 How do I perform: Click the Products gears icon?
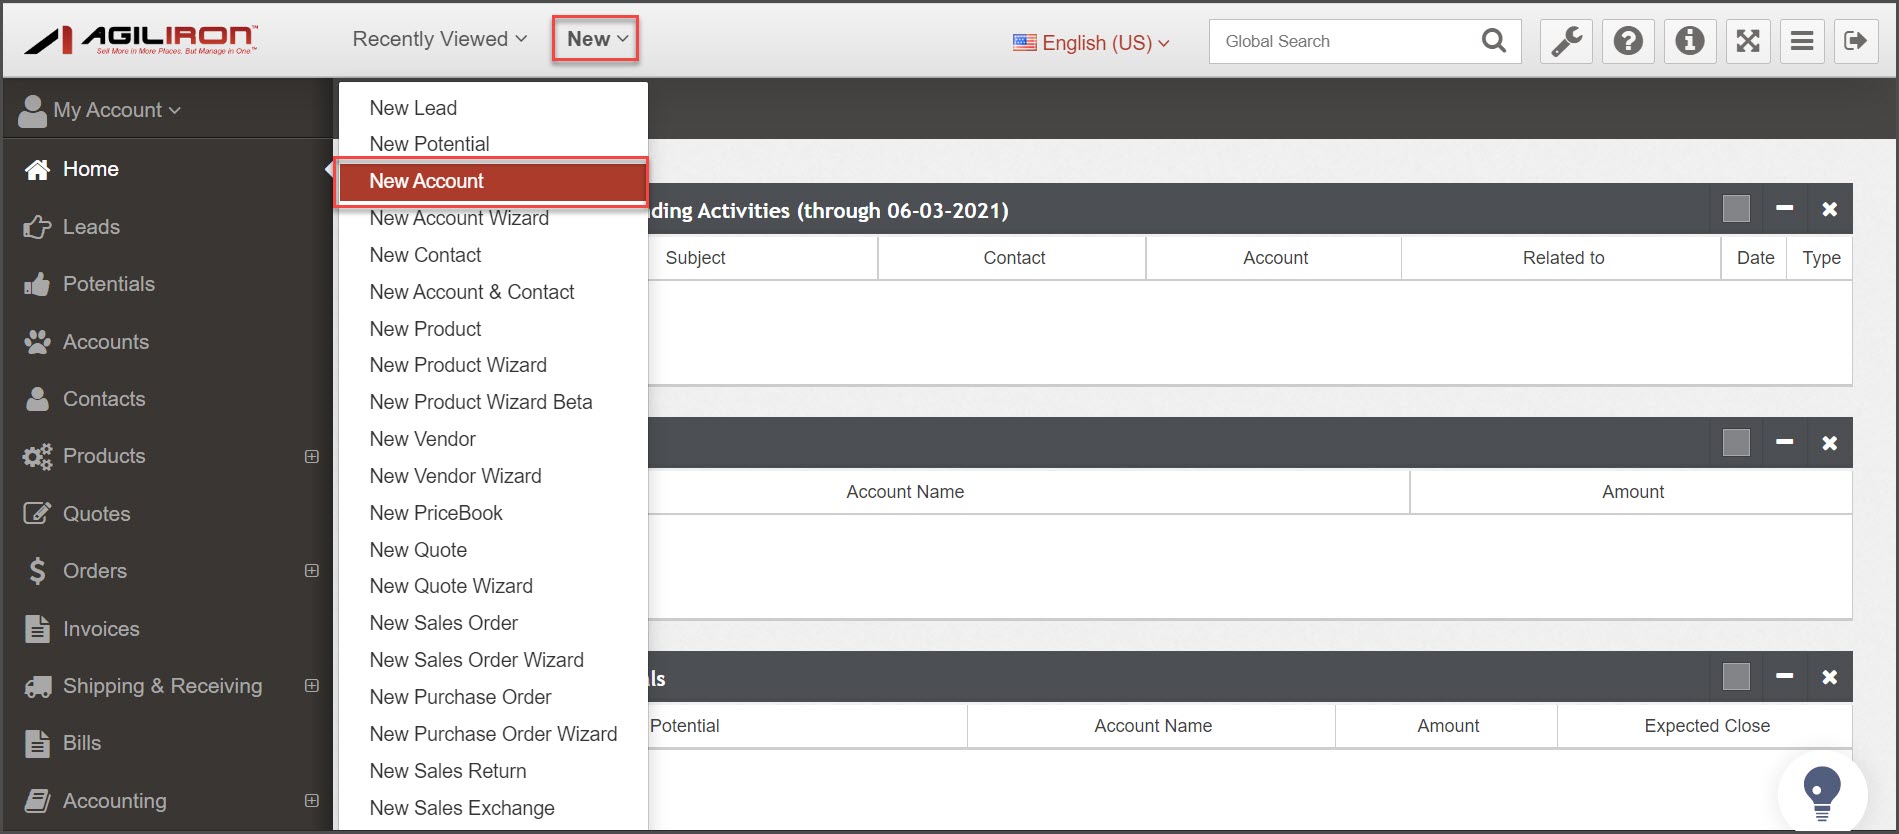coord(37,457)
